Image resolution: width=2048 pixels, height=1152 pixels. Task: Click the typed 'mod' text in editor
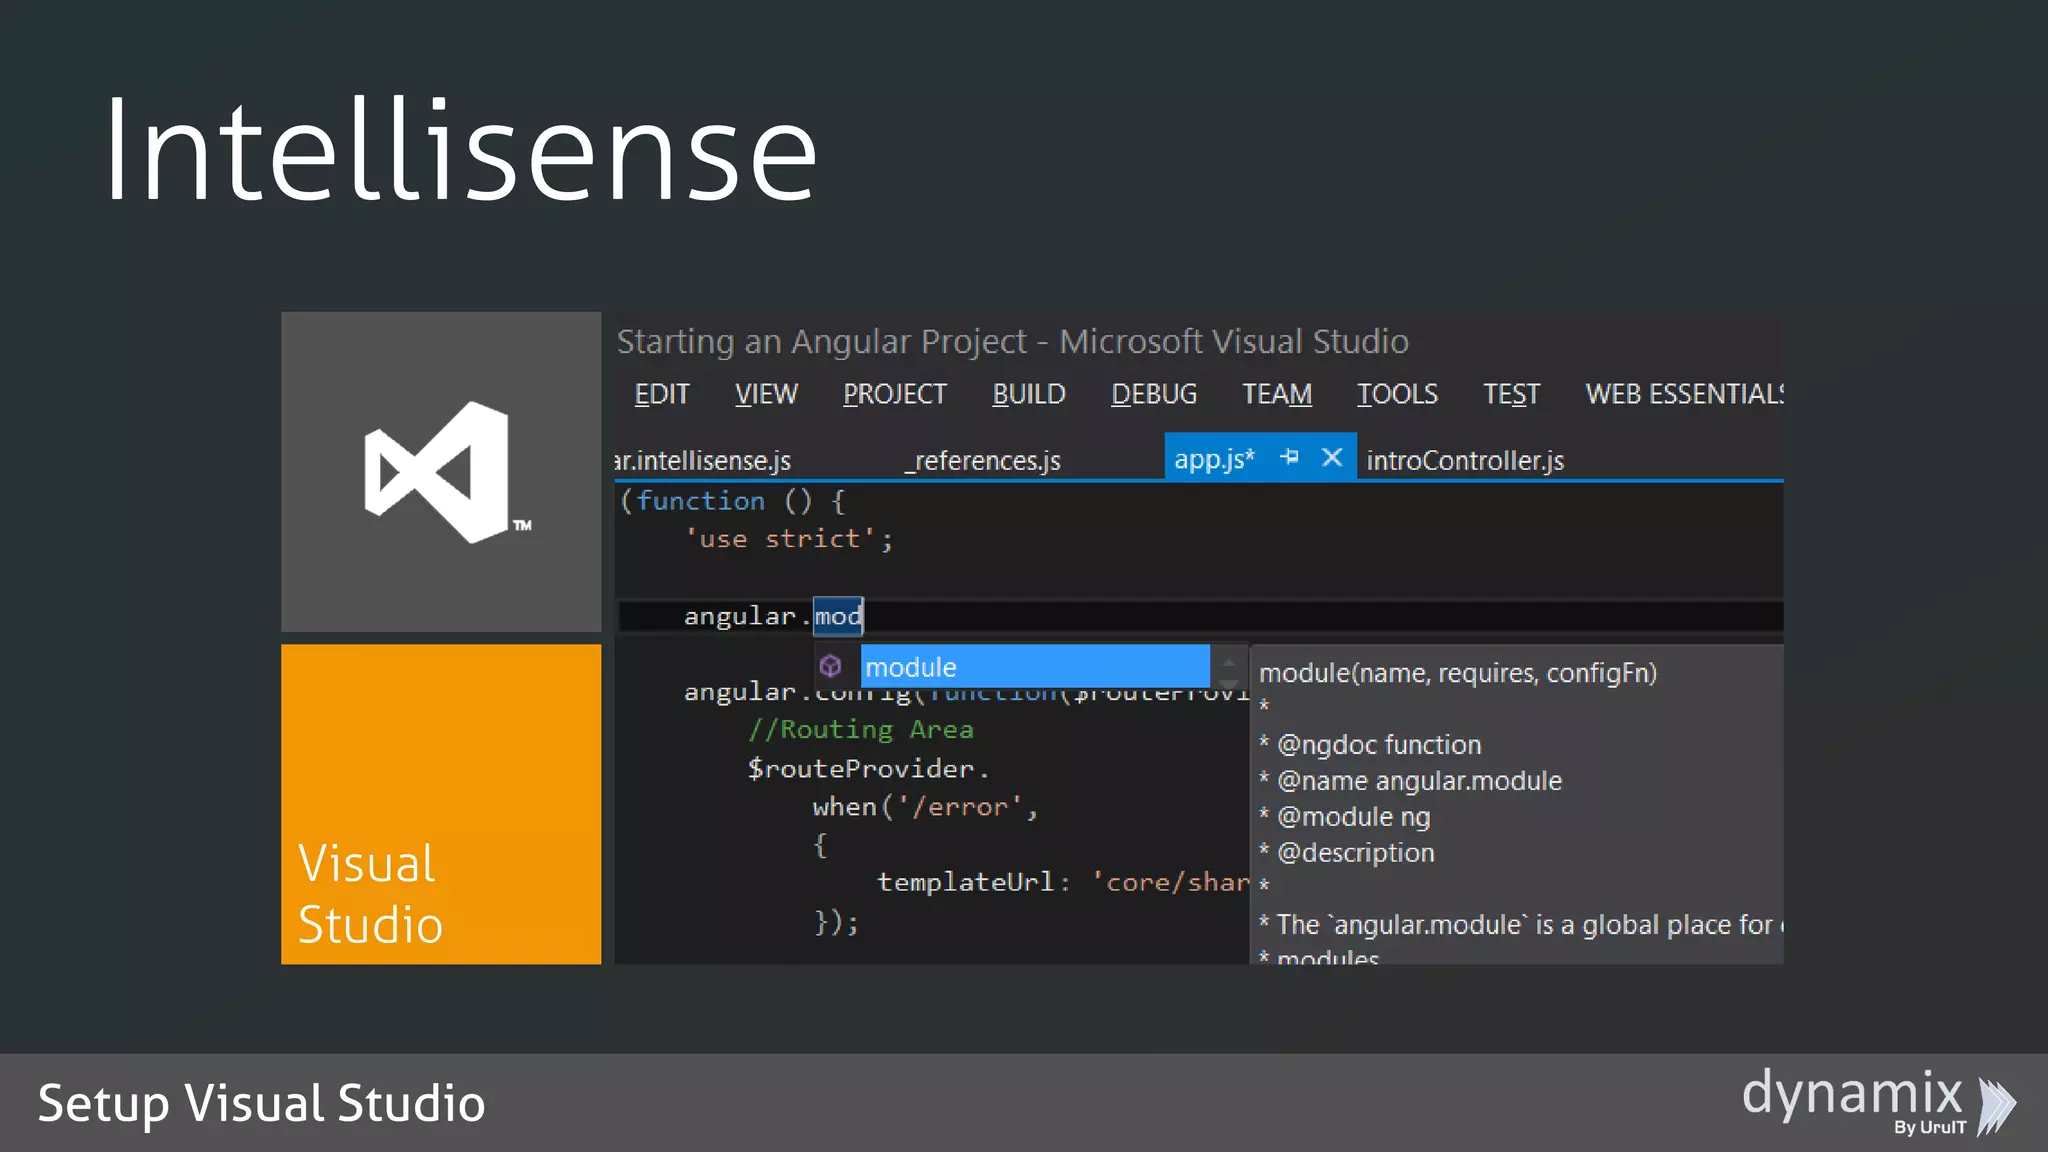[838, 616]
